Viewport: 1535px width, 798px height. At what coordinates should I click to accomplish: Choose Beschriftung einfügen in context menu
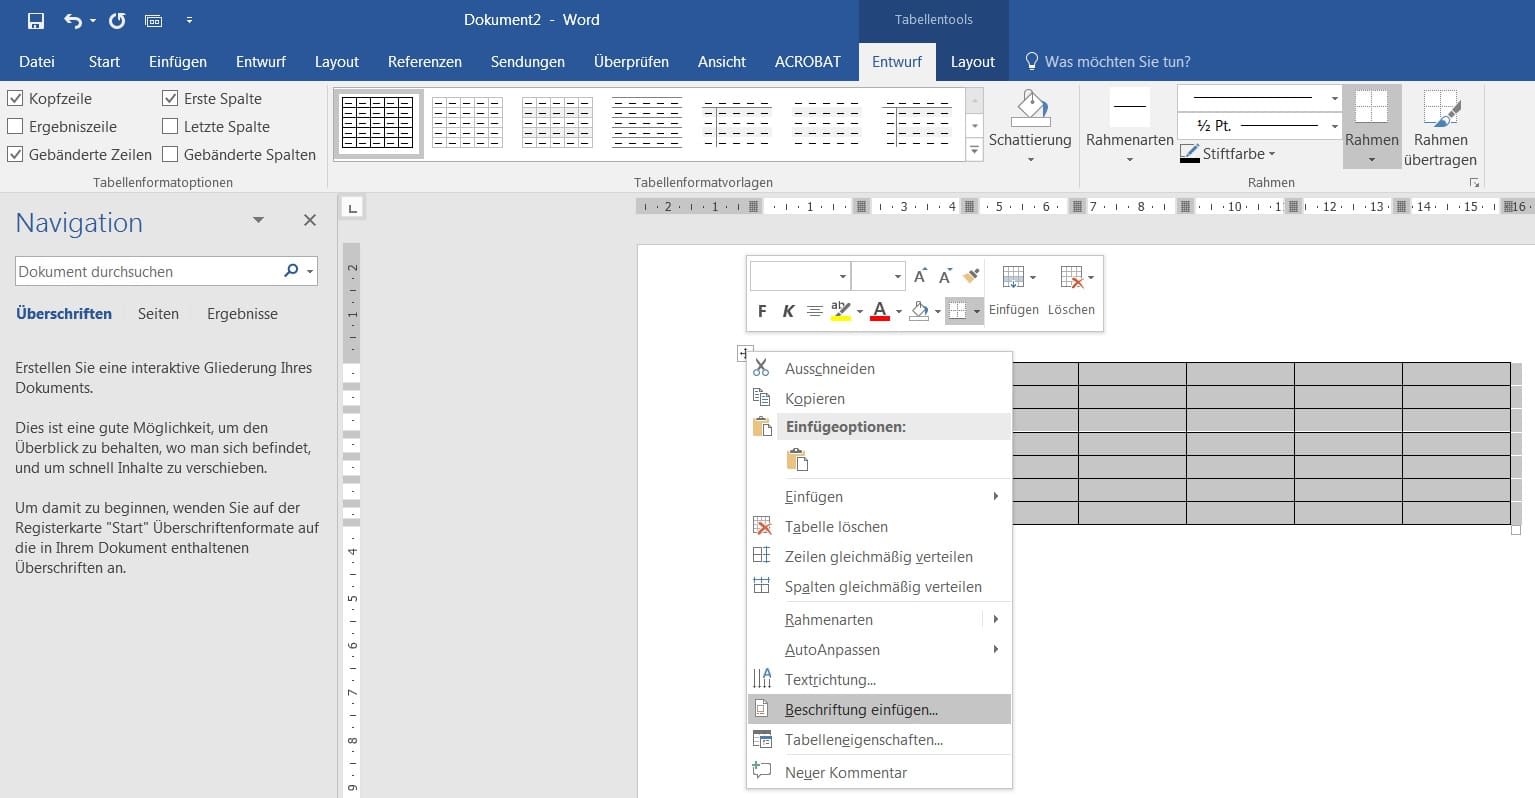[x=880, y=709]
